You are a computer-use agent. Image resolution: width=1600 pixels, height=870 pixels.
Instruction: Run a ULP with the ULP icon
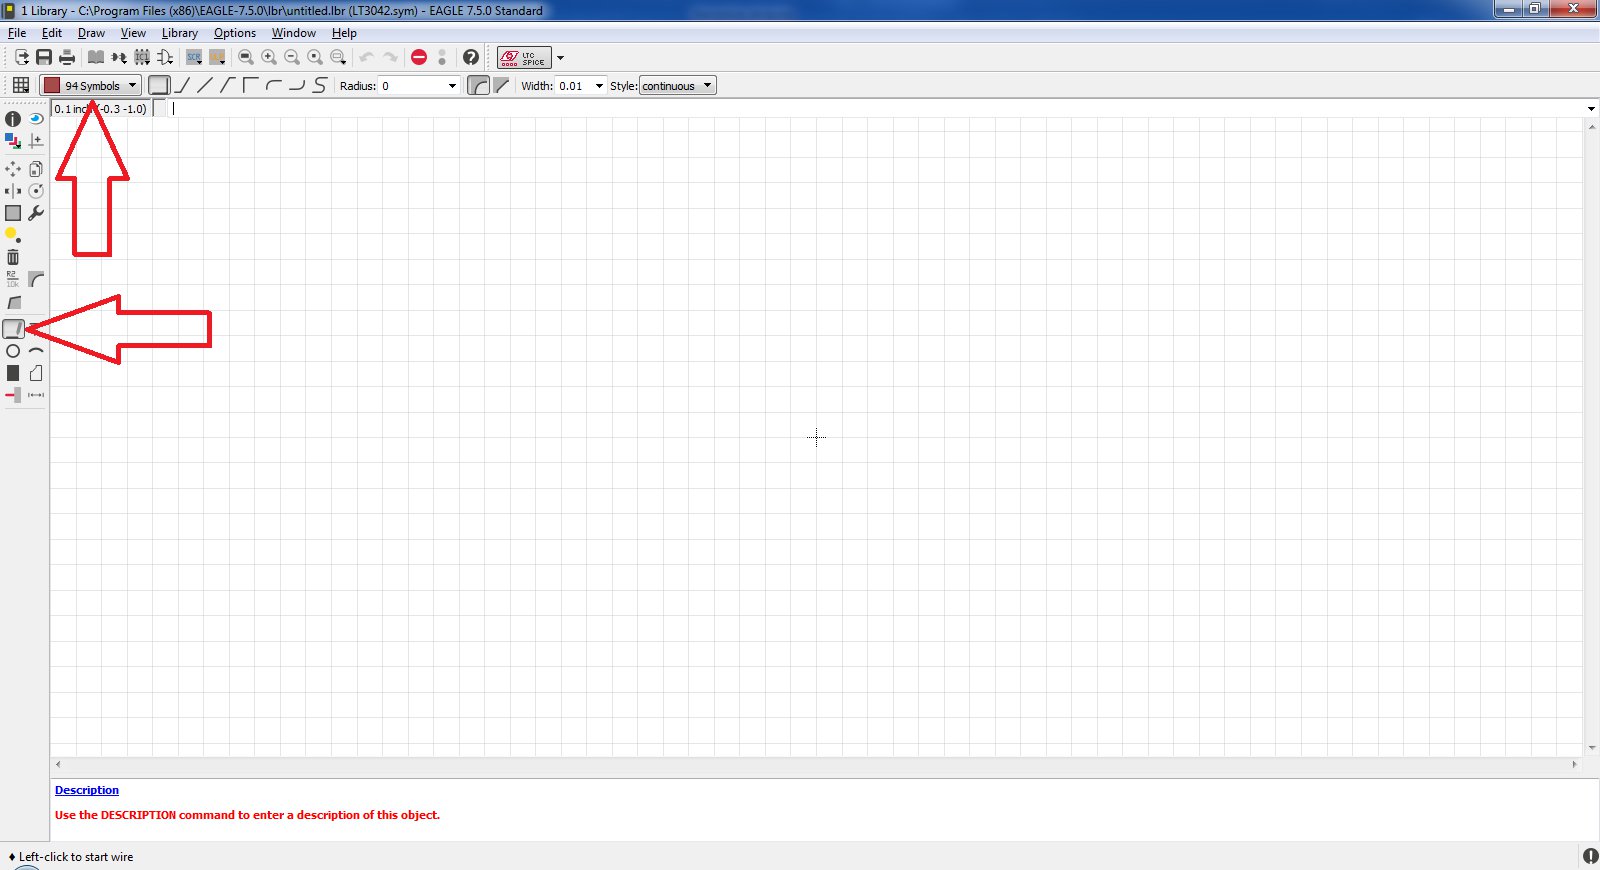pyautogui.click(x=217, y=58)
